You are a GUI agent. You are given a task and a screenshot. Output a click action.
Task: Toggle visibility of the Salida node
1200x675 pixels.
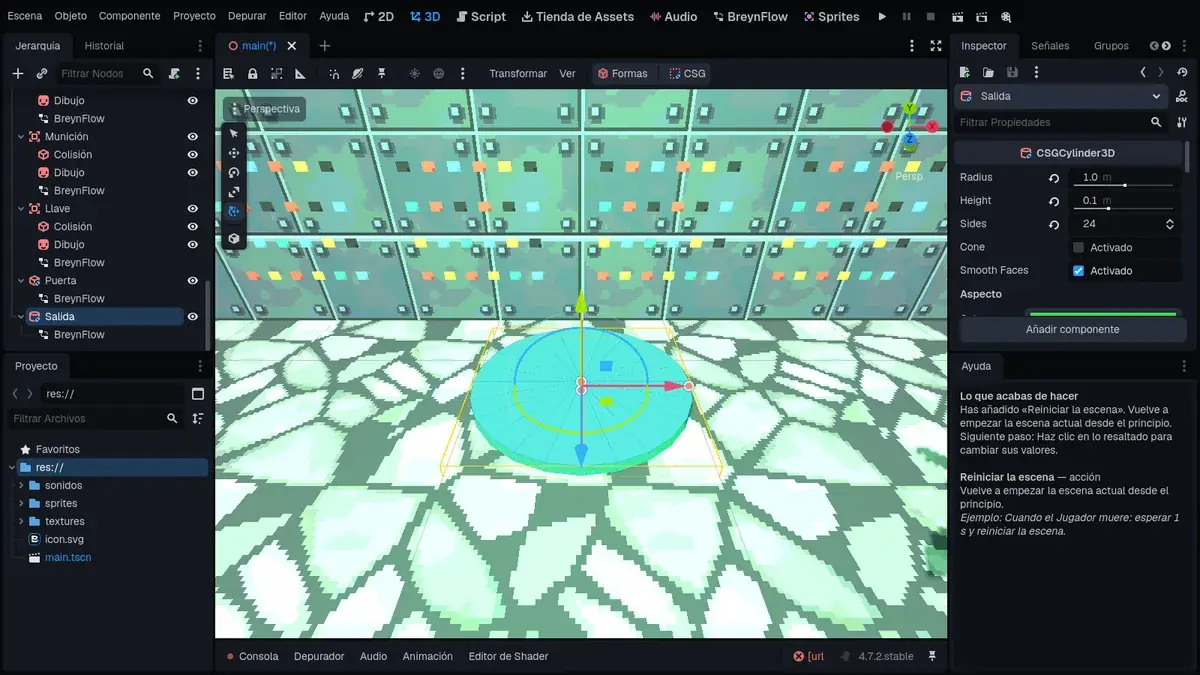(193, 317)
